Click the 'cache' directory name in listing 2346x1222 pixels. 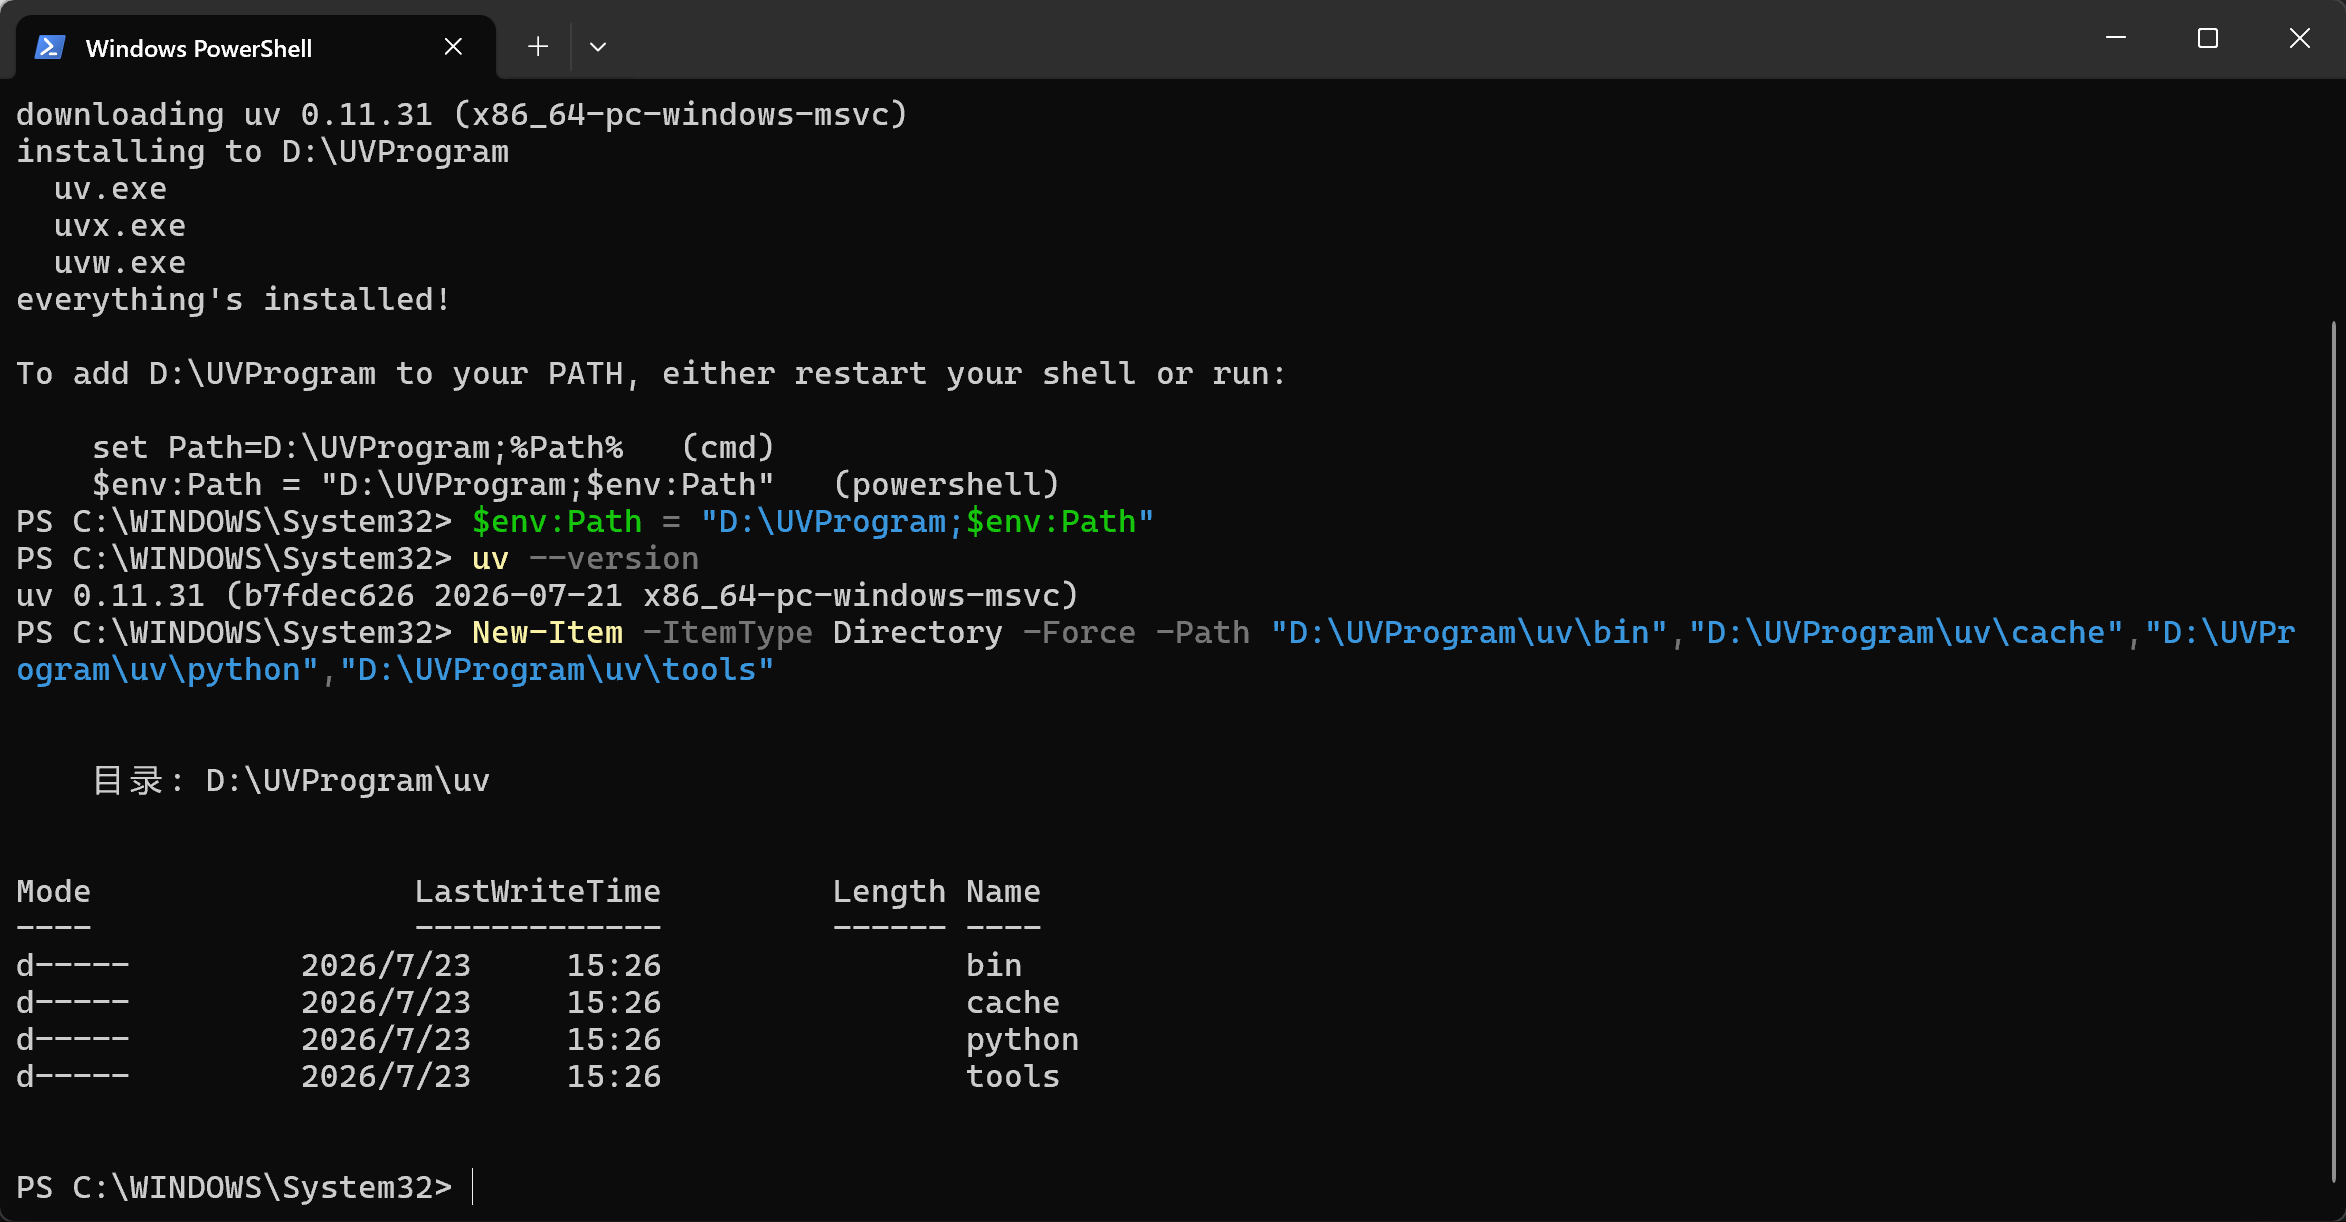tap(1013, 1003)
